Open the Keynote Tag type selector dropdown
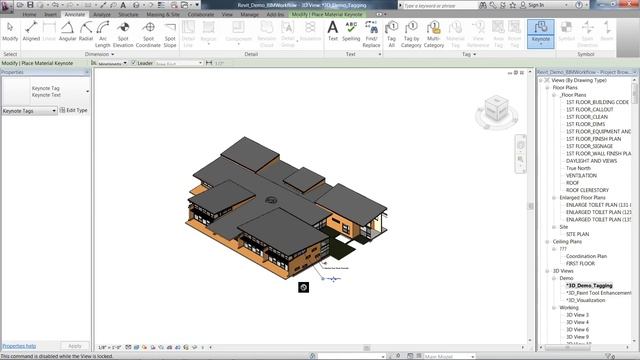Screen dimensions: 640x360 coord(88,91)
